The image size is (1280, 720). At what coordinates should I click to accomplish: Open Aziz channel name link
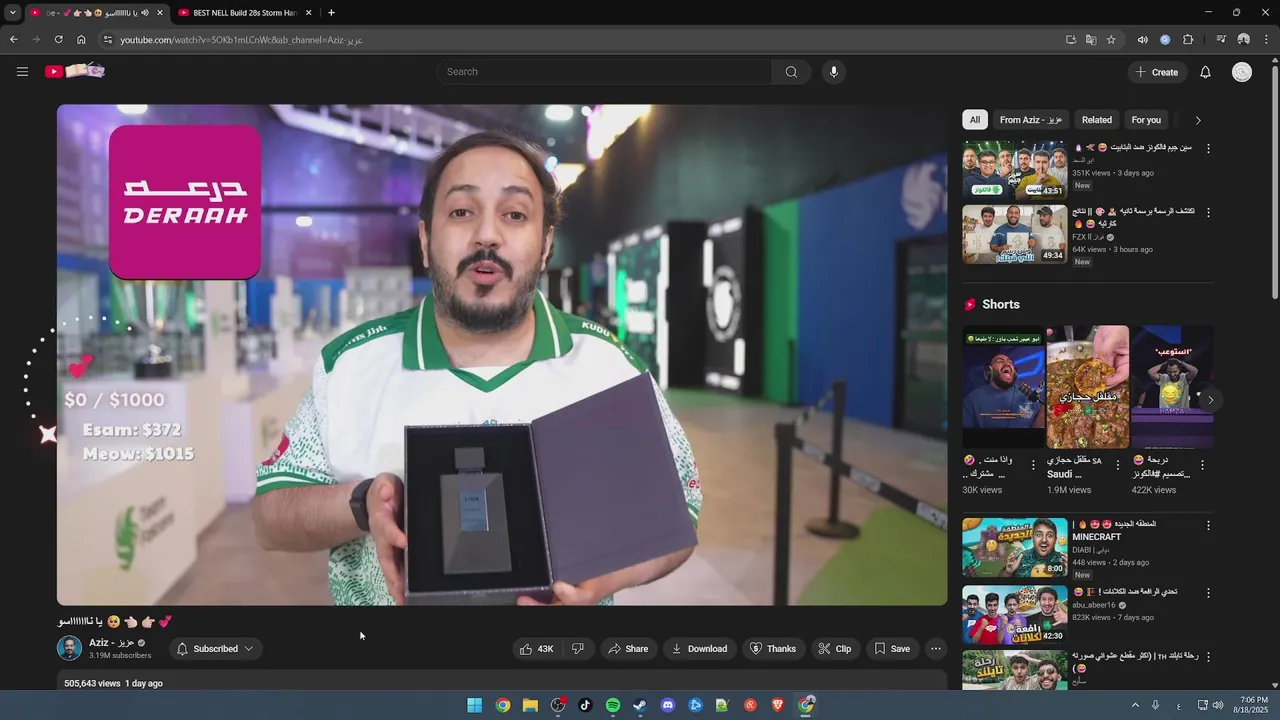pyautogui.click(x=111, y=643)
